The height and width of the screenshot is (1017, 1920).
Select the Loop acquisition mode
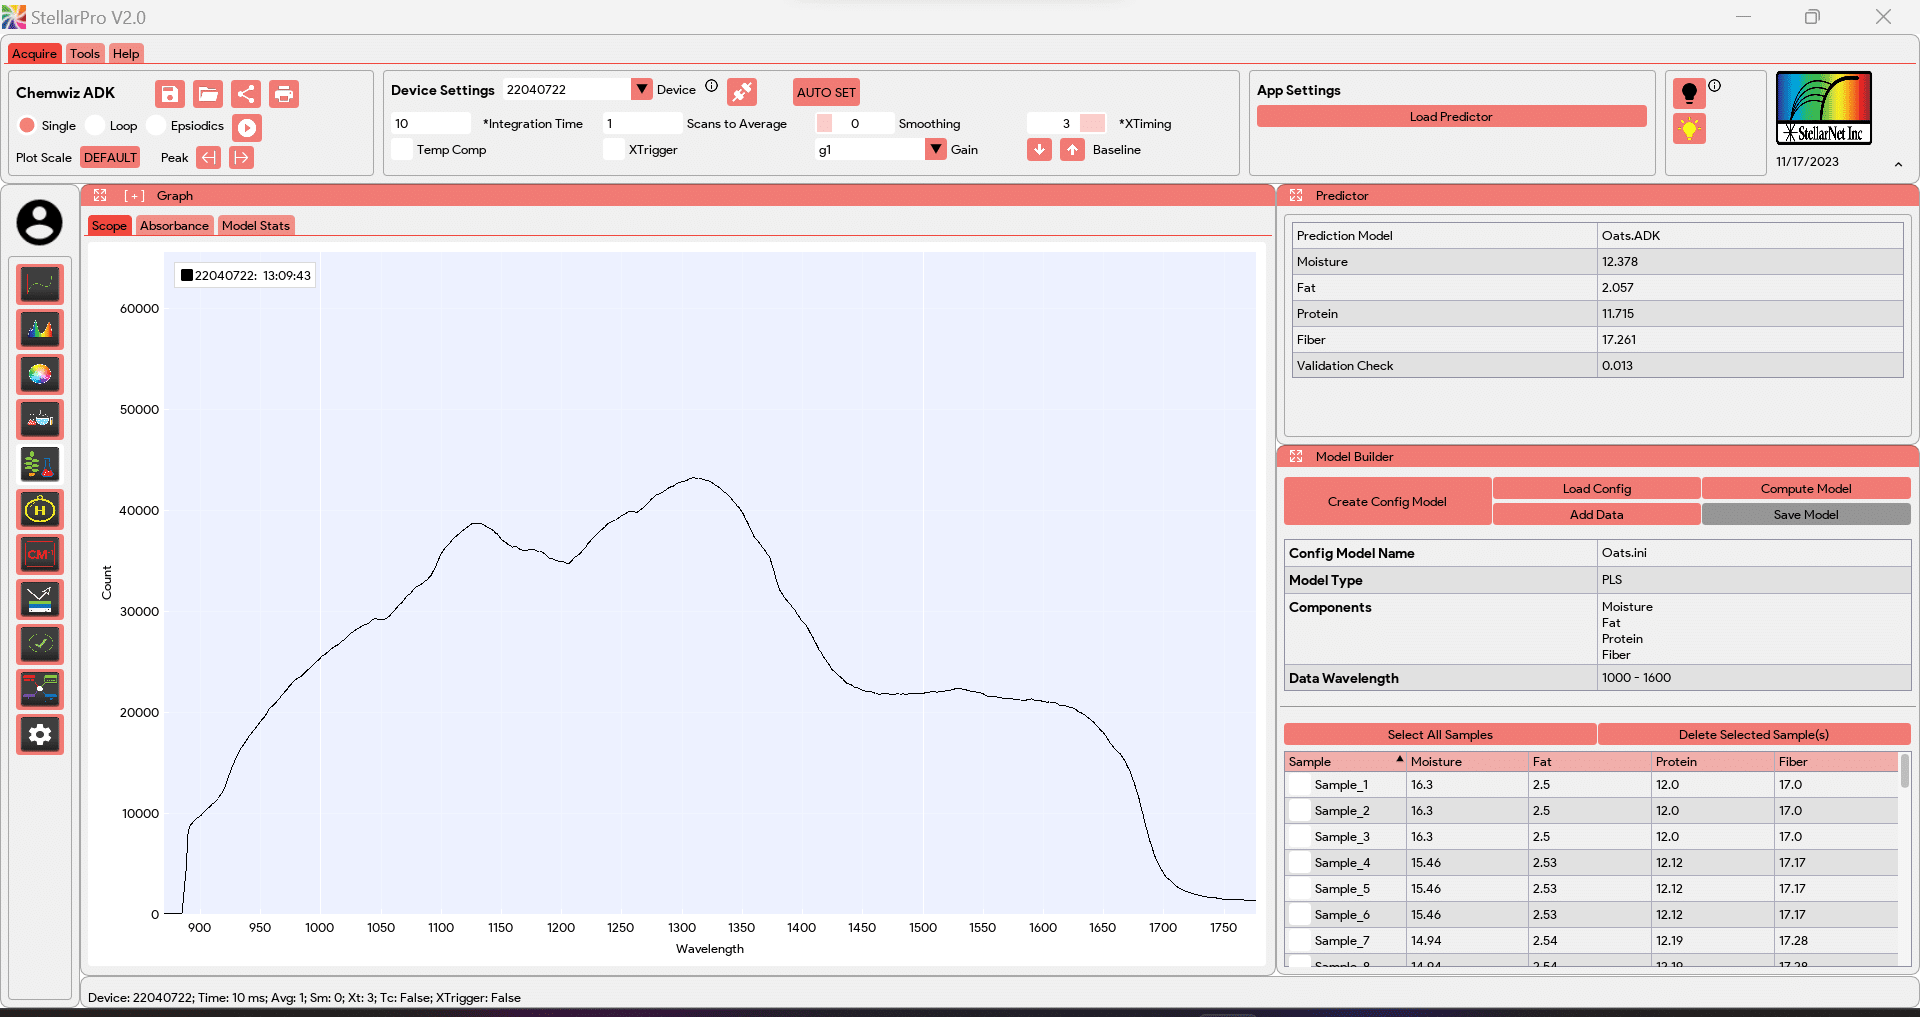[x=96, y=125]
